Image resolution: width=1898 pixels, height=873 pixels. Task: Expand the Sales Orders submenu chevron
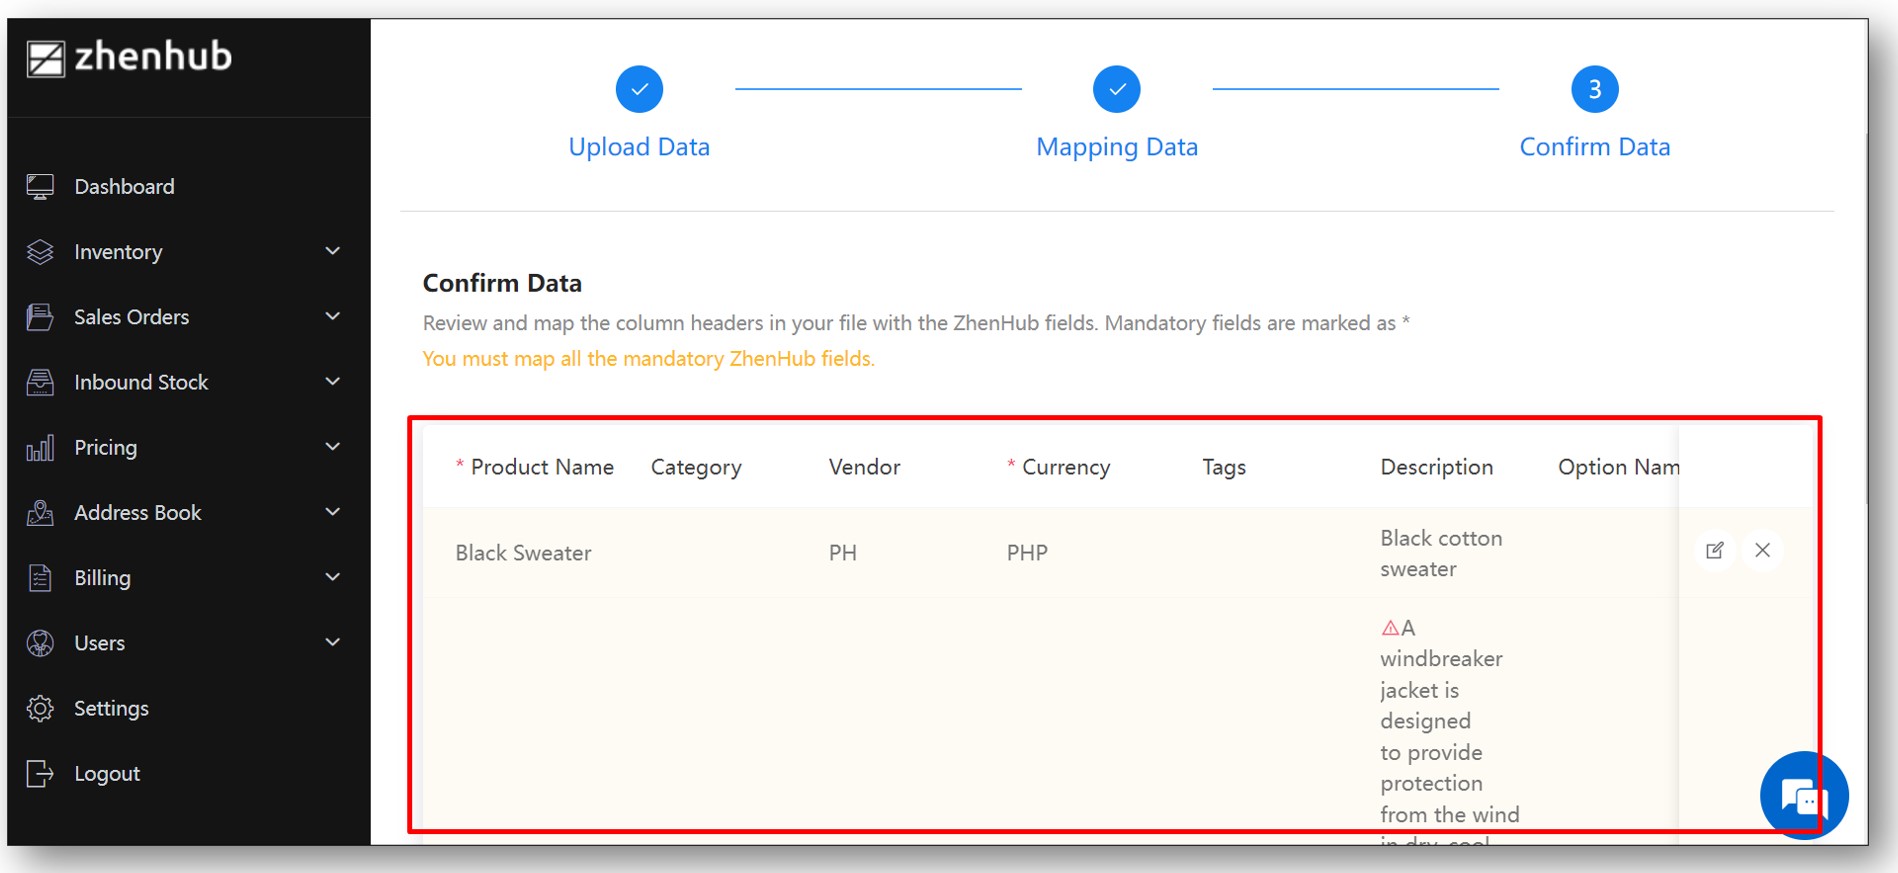click(x=333, y=316)
